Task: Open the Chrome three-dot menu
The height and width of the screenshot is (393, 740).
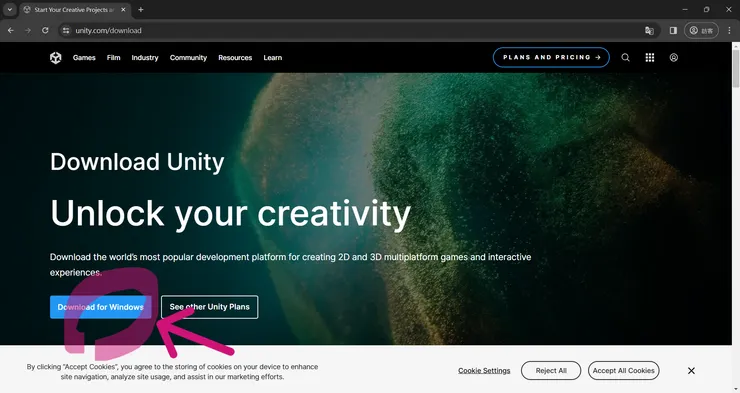Action: [x=730, y=30]
